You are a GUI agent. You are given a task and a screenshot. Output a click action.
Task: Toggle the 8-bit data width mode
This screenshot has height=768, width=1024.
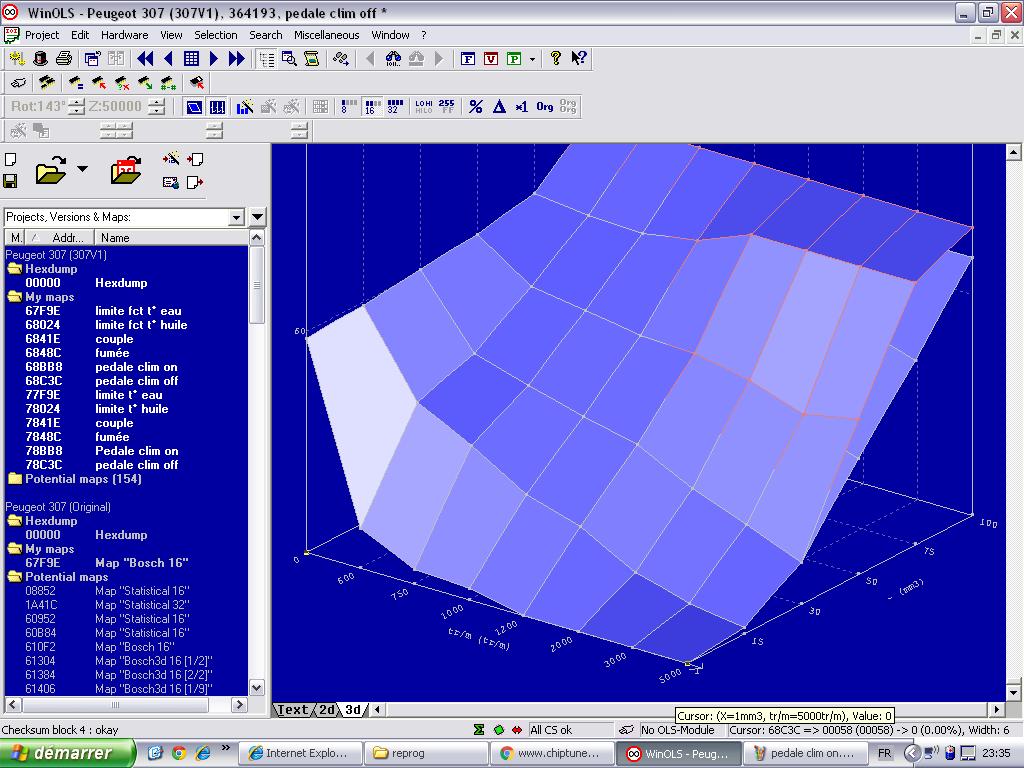(x=349, y=107)
